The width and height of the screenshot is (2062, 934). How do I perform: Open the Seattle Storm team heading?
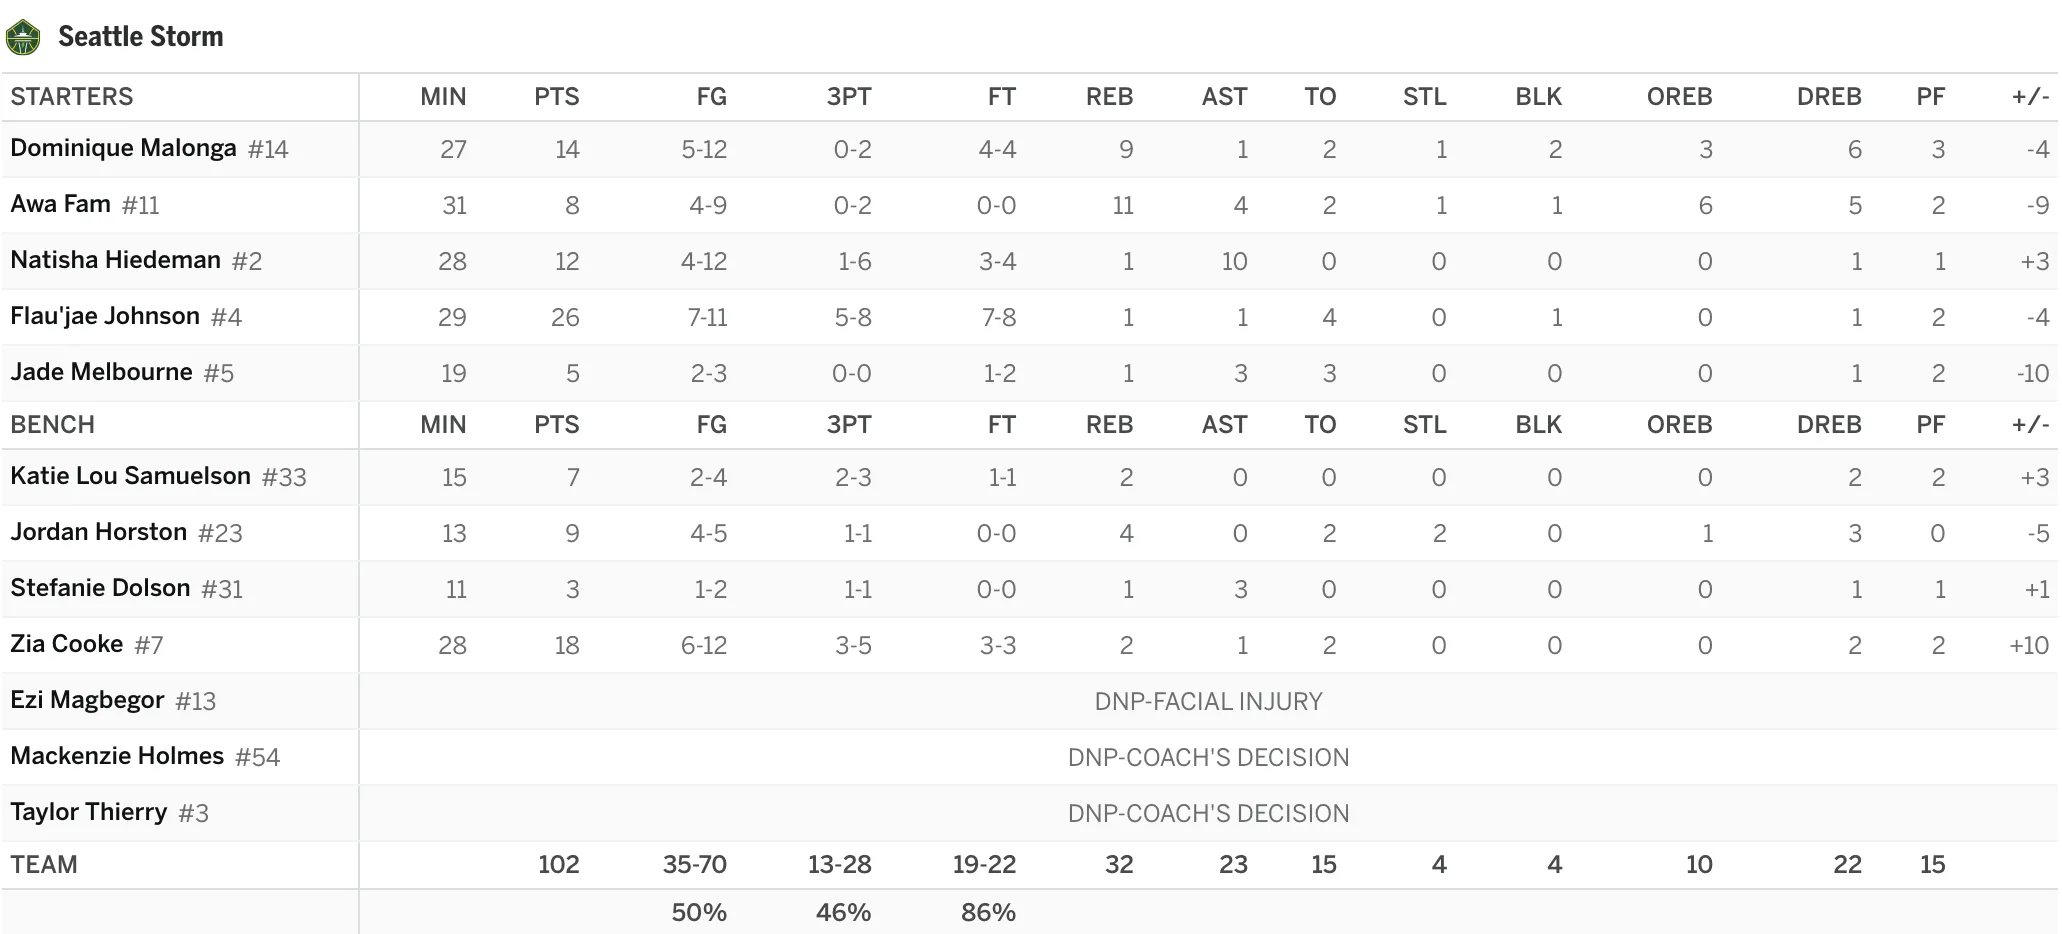click(x=141, y=37)
